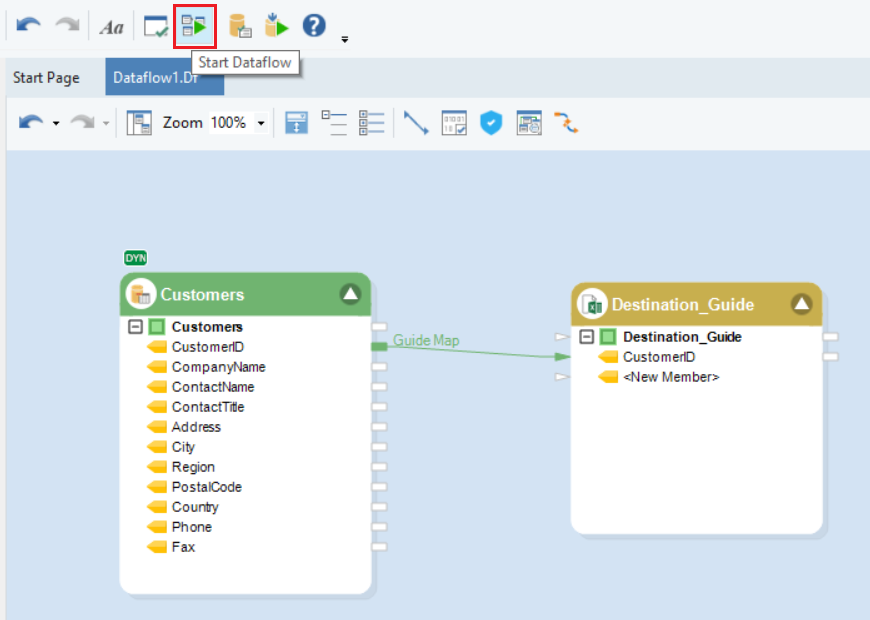Screen dimensions: 870x620
Task: Select the CompanyName field in Customers
Action: [x=218, y=367]
